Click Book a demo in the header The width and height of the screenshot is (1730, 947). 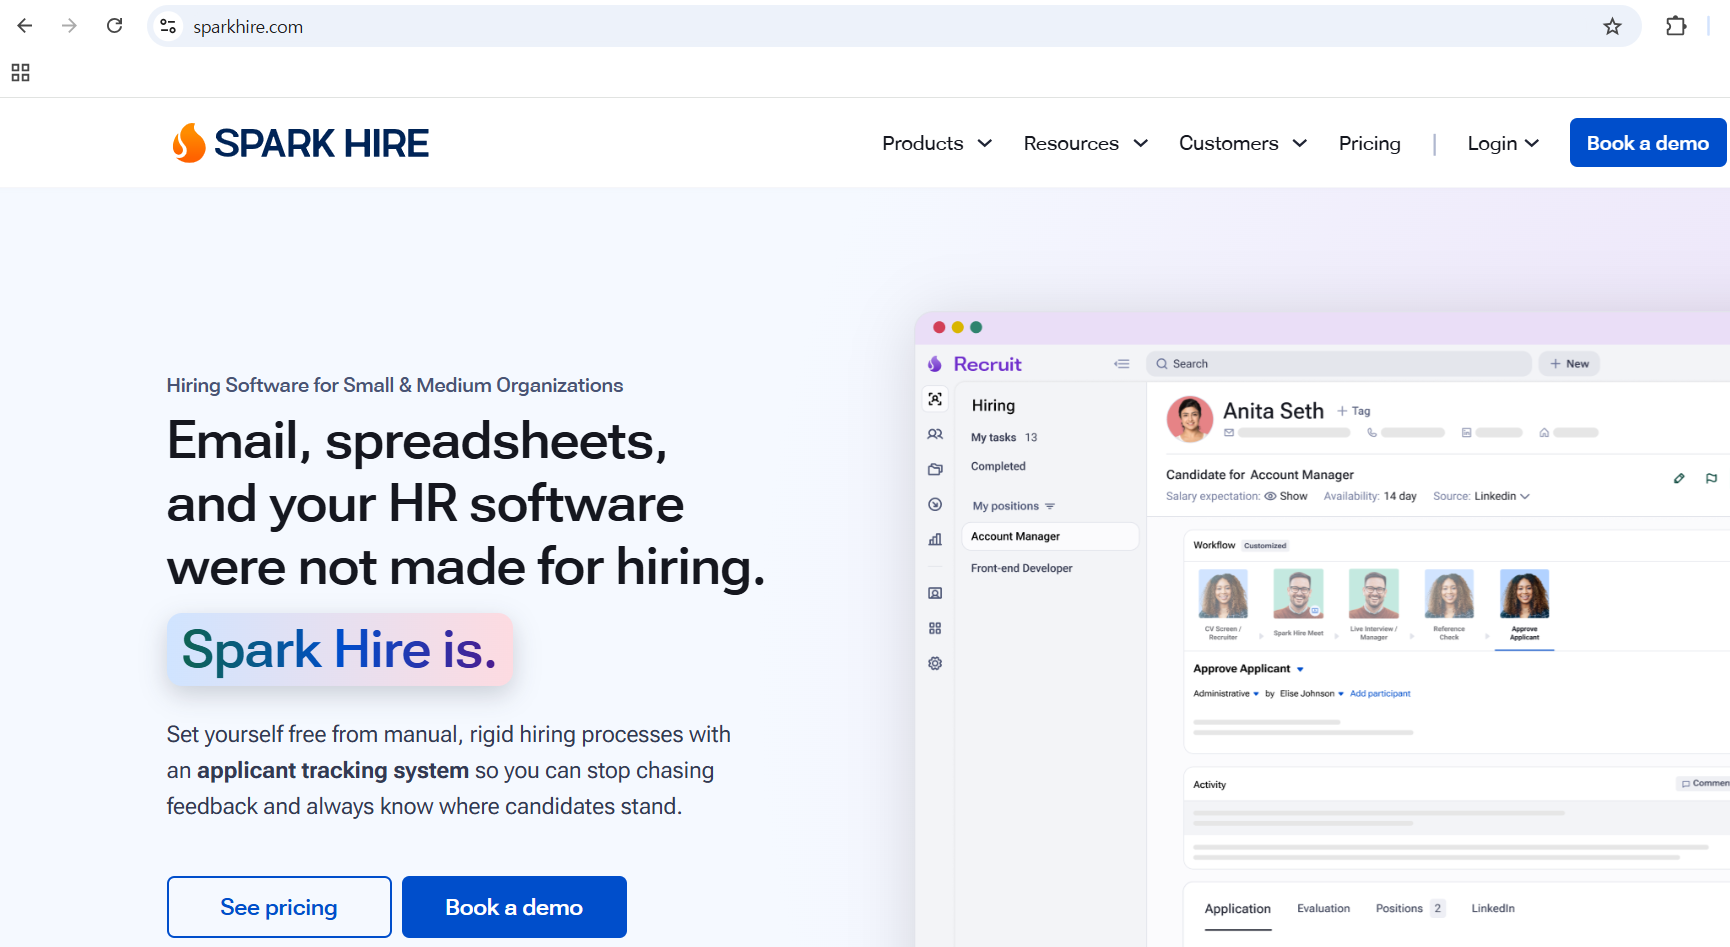(1648, 143)
